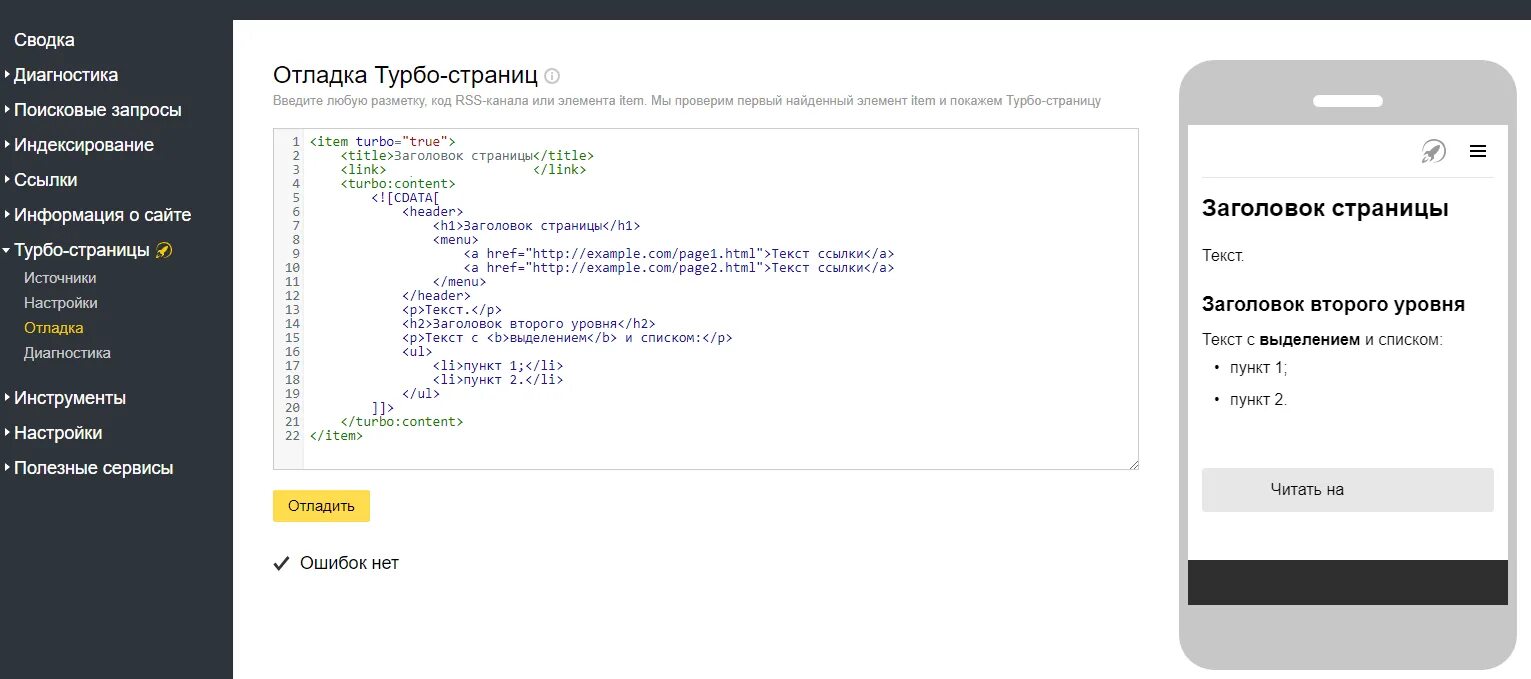This screenshot has height=679, width=1531.
Task: Open Индексирование menu item
Action: tap(84, 145)
